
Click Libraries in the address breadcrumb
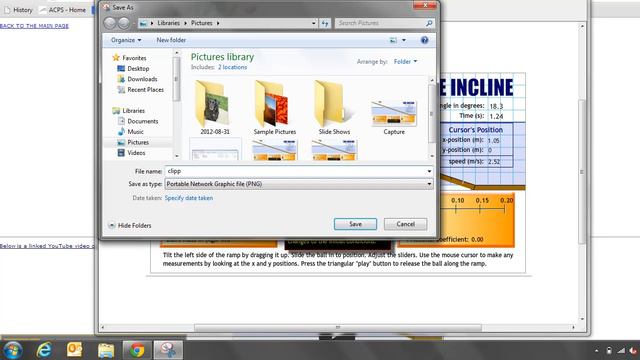(169, 23)
